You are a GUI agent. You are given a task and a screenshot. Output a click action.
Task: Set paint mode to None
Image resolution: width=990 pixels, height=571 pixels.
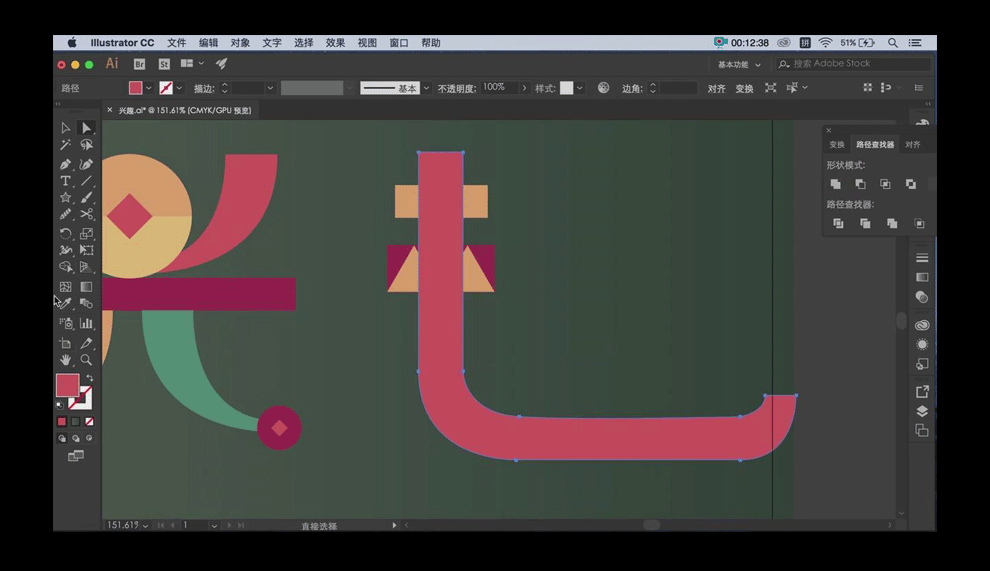[90, 422]
